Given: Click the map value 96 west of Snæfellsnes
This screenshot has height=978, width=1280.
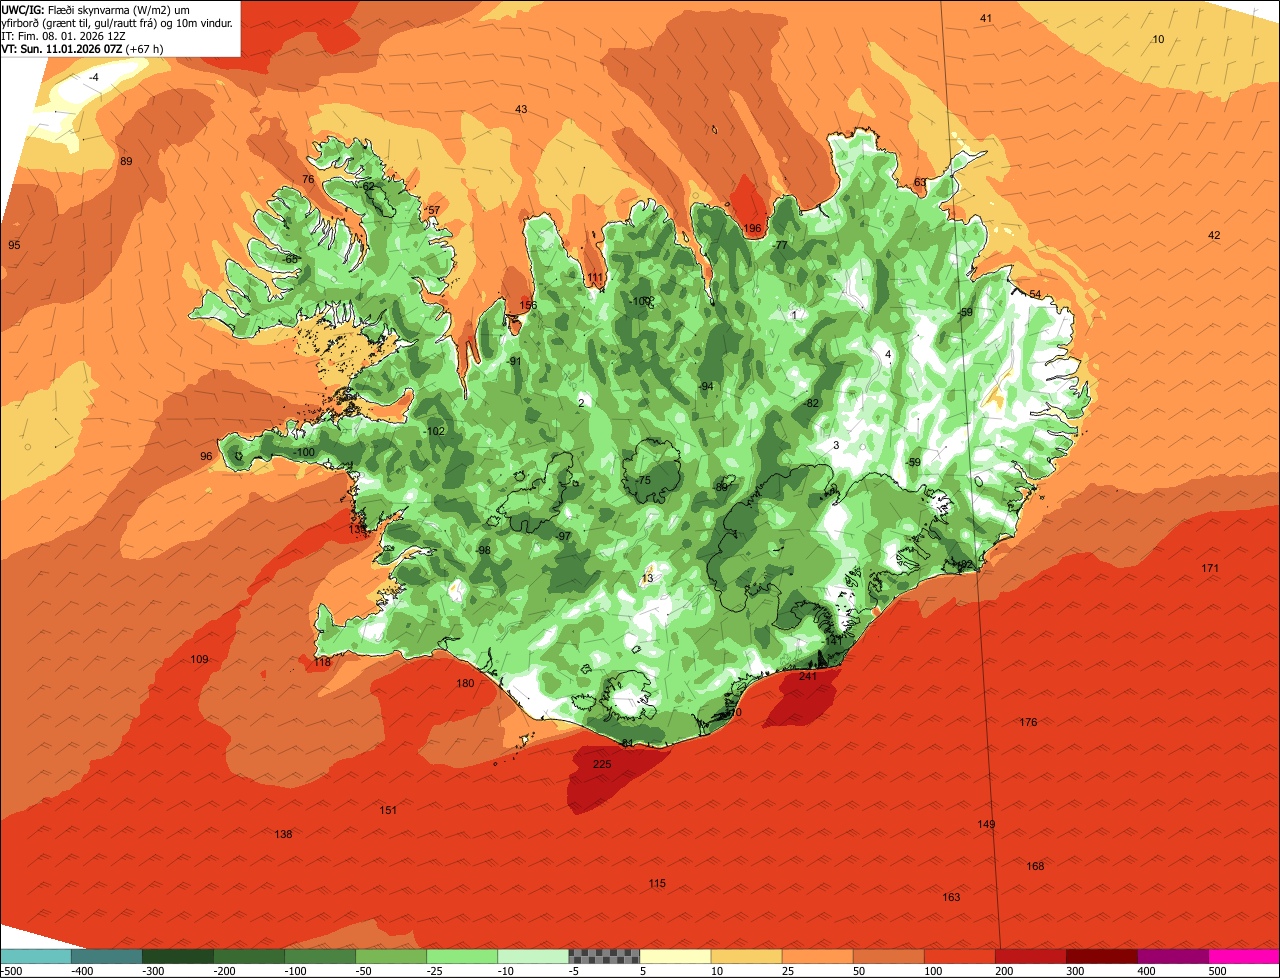Looking at the screenshot, I should pos(206,456).
